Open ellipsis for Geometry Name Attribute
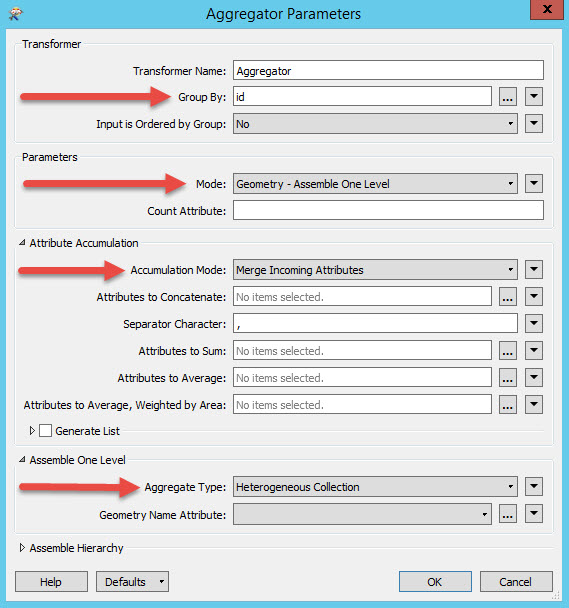Viewport: 569px width, 608px height. (508, 514)
